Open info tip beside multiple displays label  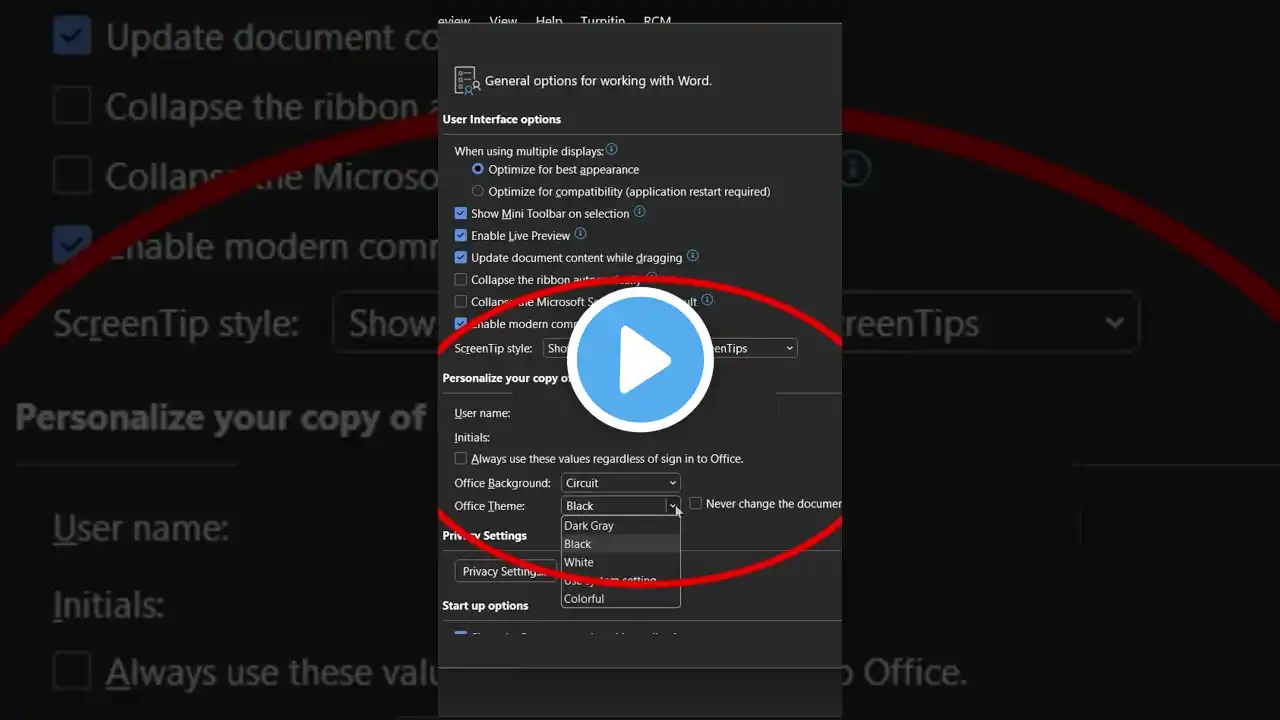(611, 150)
